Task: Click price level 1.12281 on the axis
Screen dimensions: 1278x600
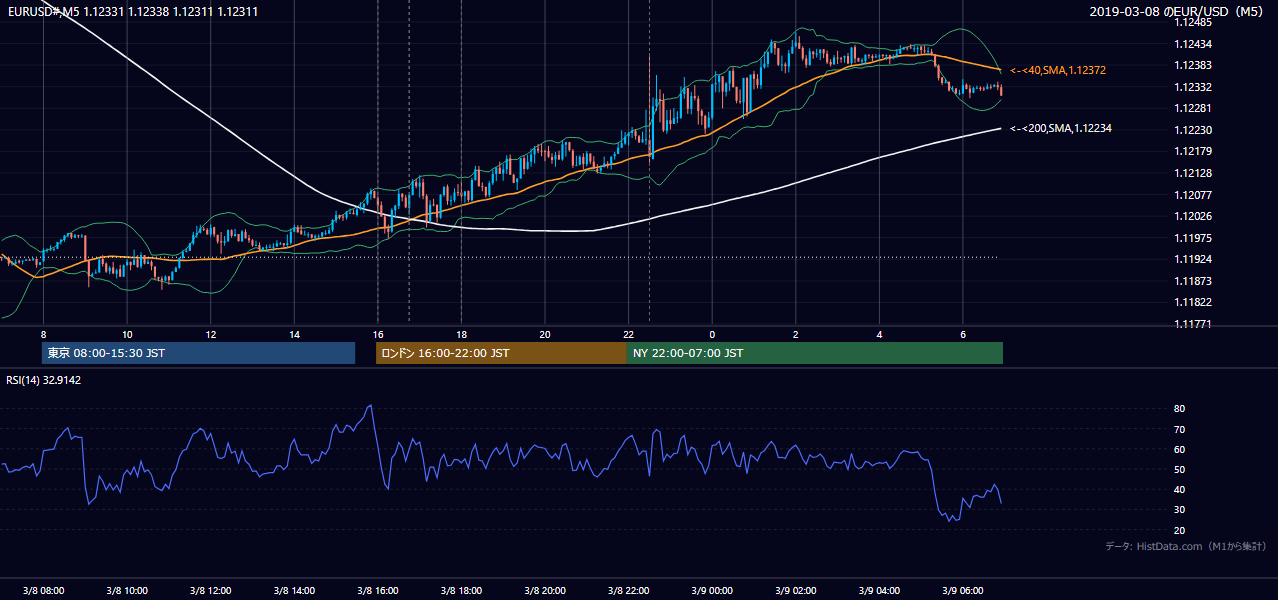Action: [1194, 108]
